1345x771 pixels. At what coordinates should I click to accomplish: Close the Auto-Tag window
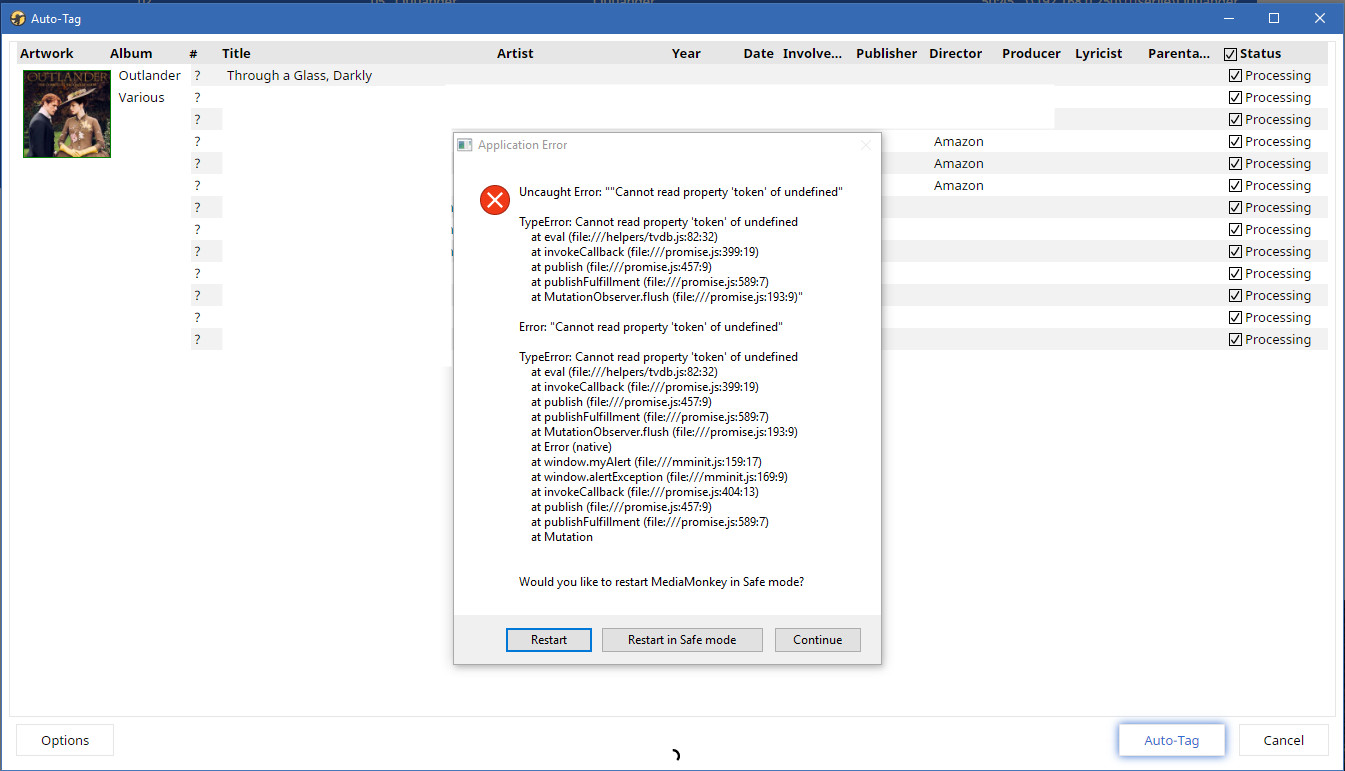(x=1319, y=18)
